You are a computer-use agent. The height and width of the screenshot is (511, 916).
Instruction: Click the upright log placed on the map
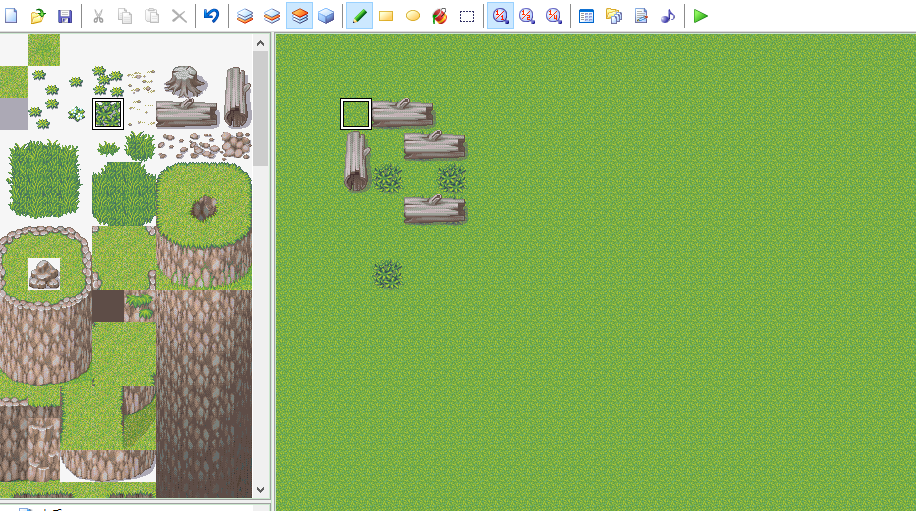356,161
